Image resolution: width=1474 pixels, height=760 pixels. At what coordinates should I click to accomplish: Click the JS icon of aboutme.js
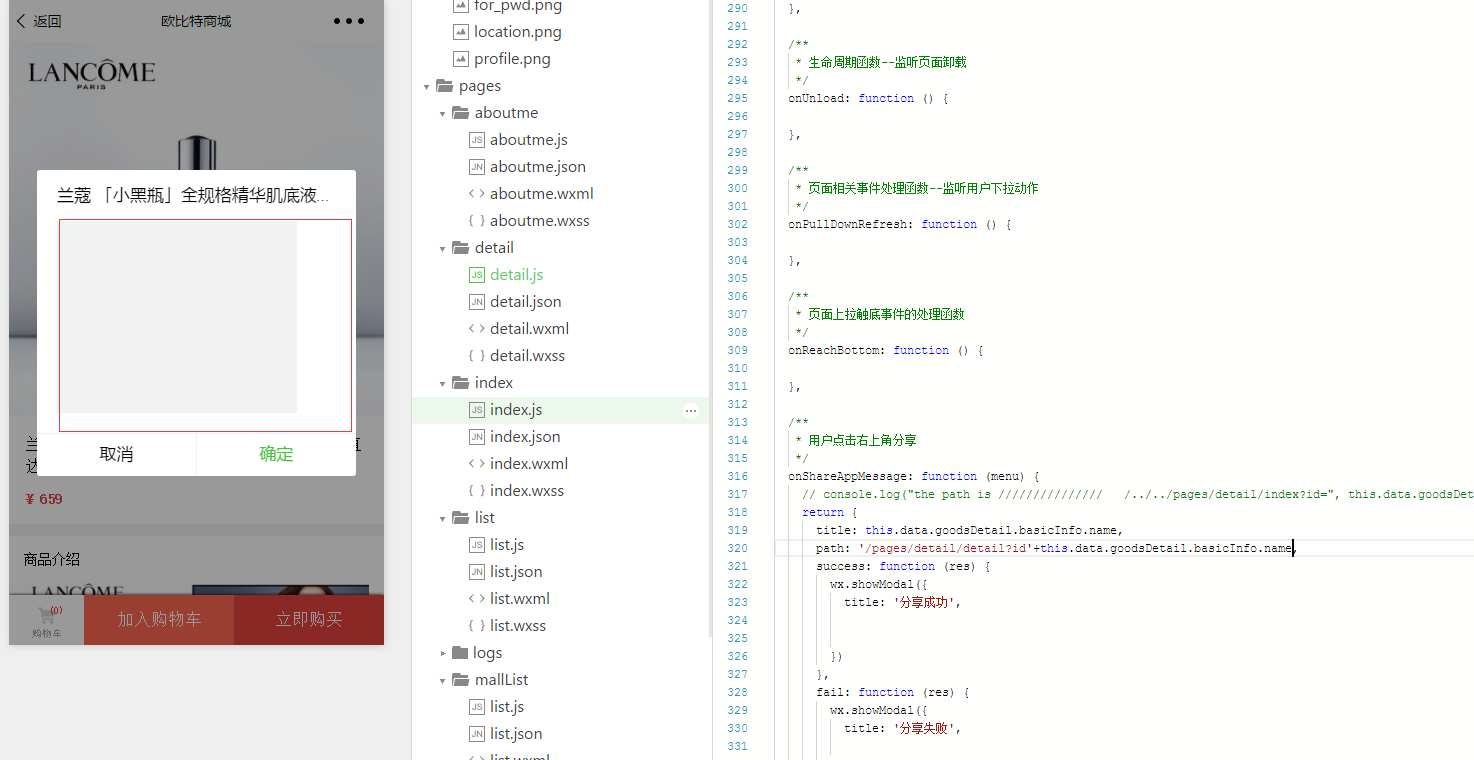pos(477,140)
